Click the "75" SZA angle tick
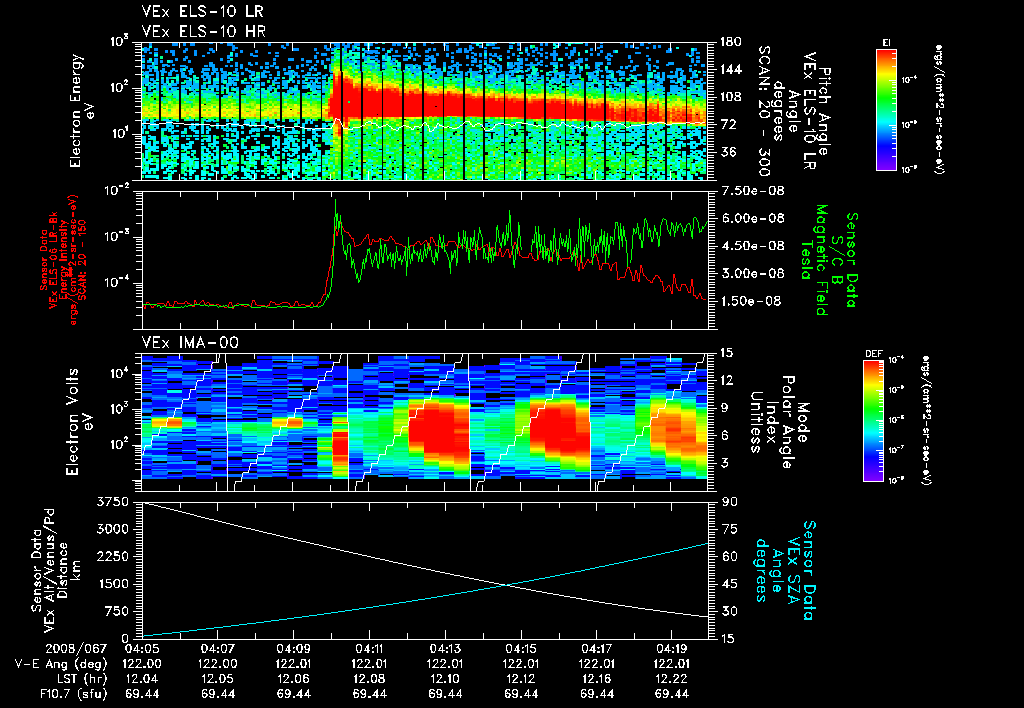Image resolution: width=1024 pixels, height=708 pixels. [729, 529]
